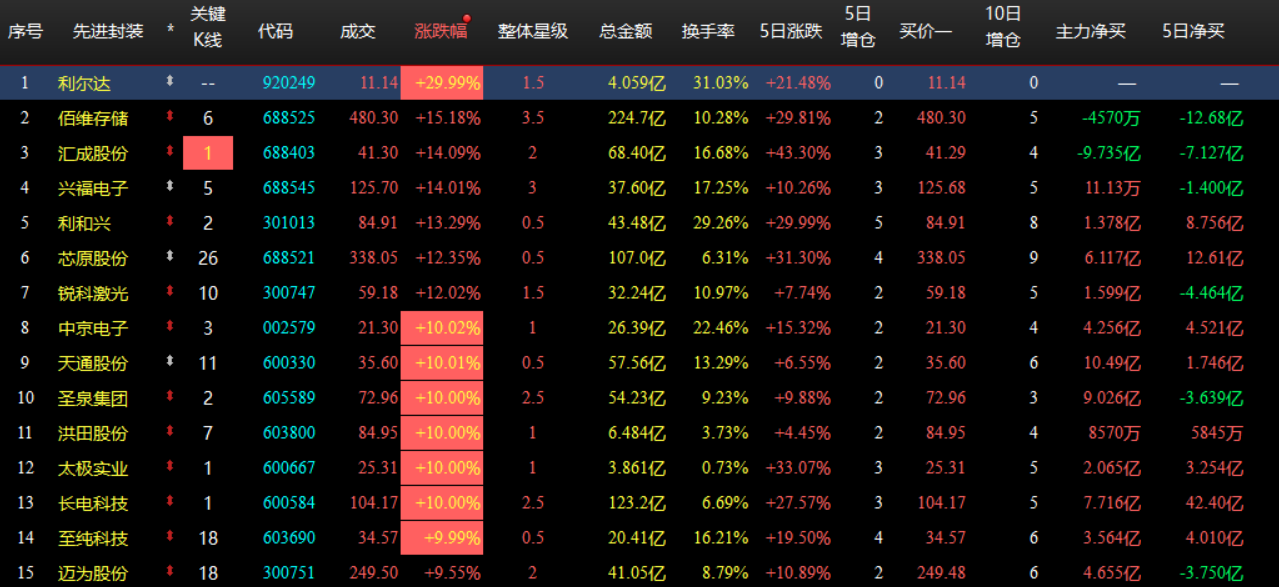1279x587 pixels.
Task: Click the 338.05 trade price cell
Action: click(x=373, y=258)
